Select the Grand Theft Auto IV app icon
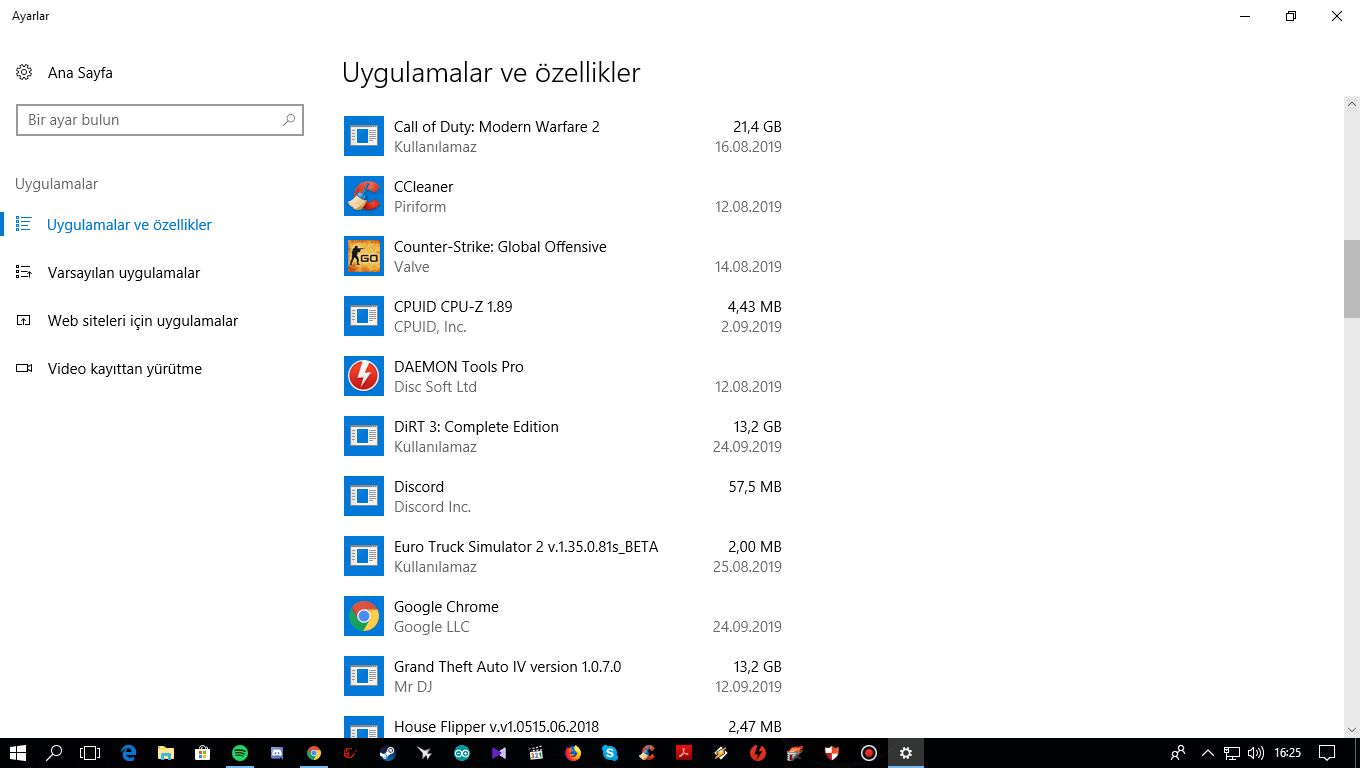 tap(364, 676)
